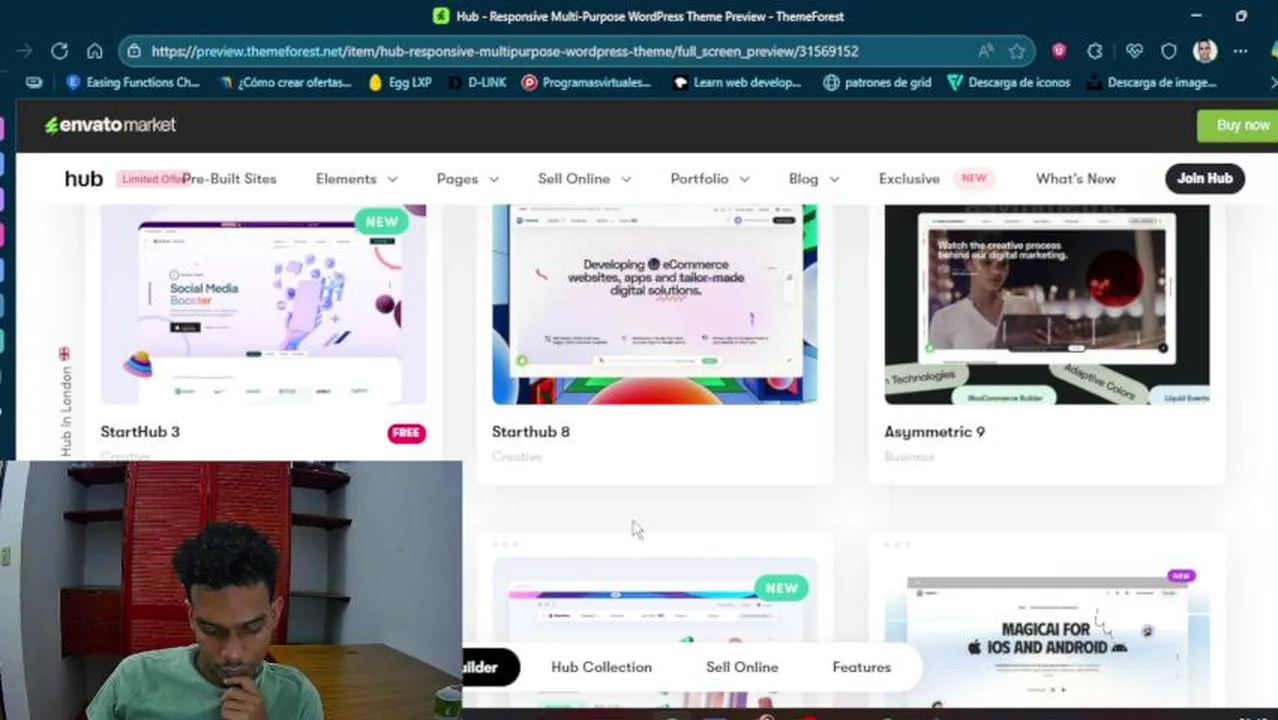
Task: Add page to favorites with star icon
Action: pos(1017,51)
